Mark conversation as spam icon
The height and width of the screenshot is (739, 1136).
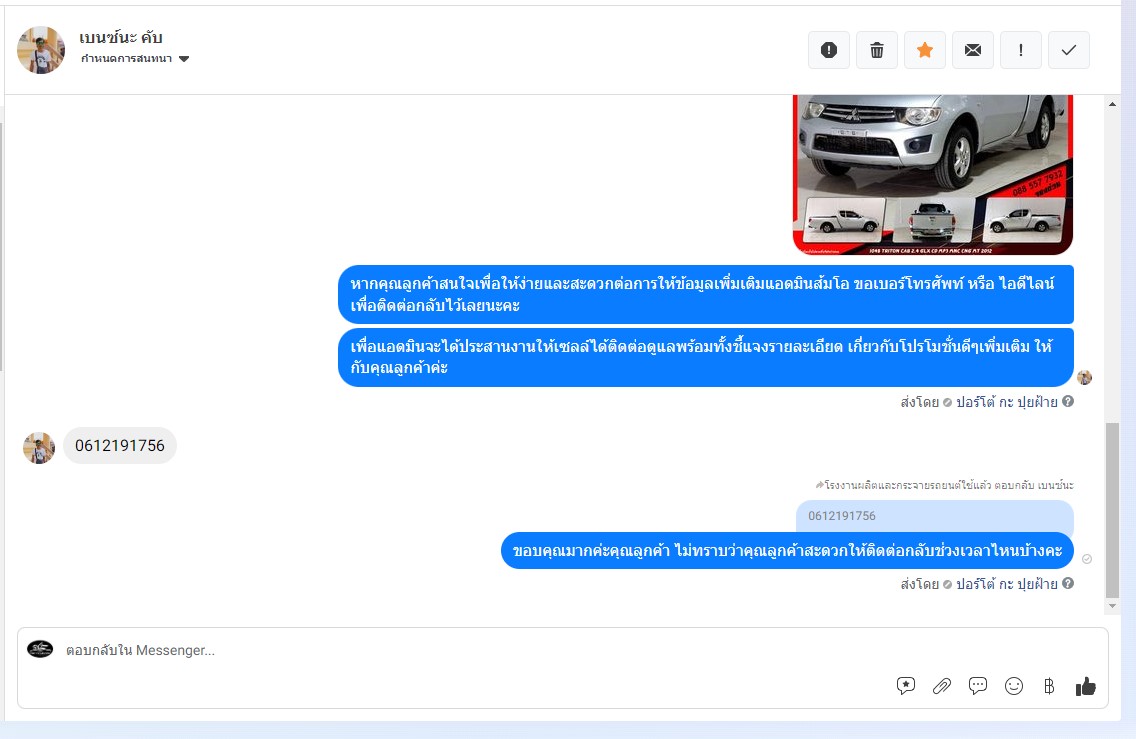829,50
